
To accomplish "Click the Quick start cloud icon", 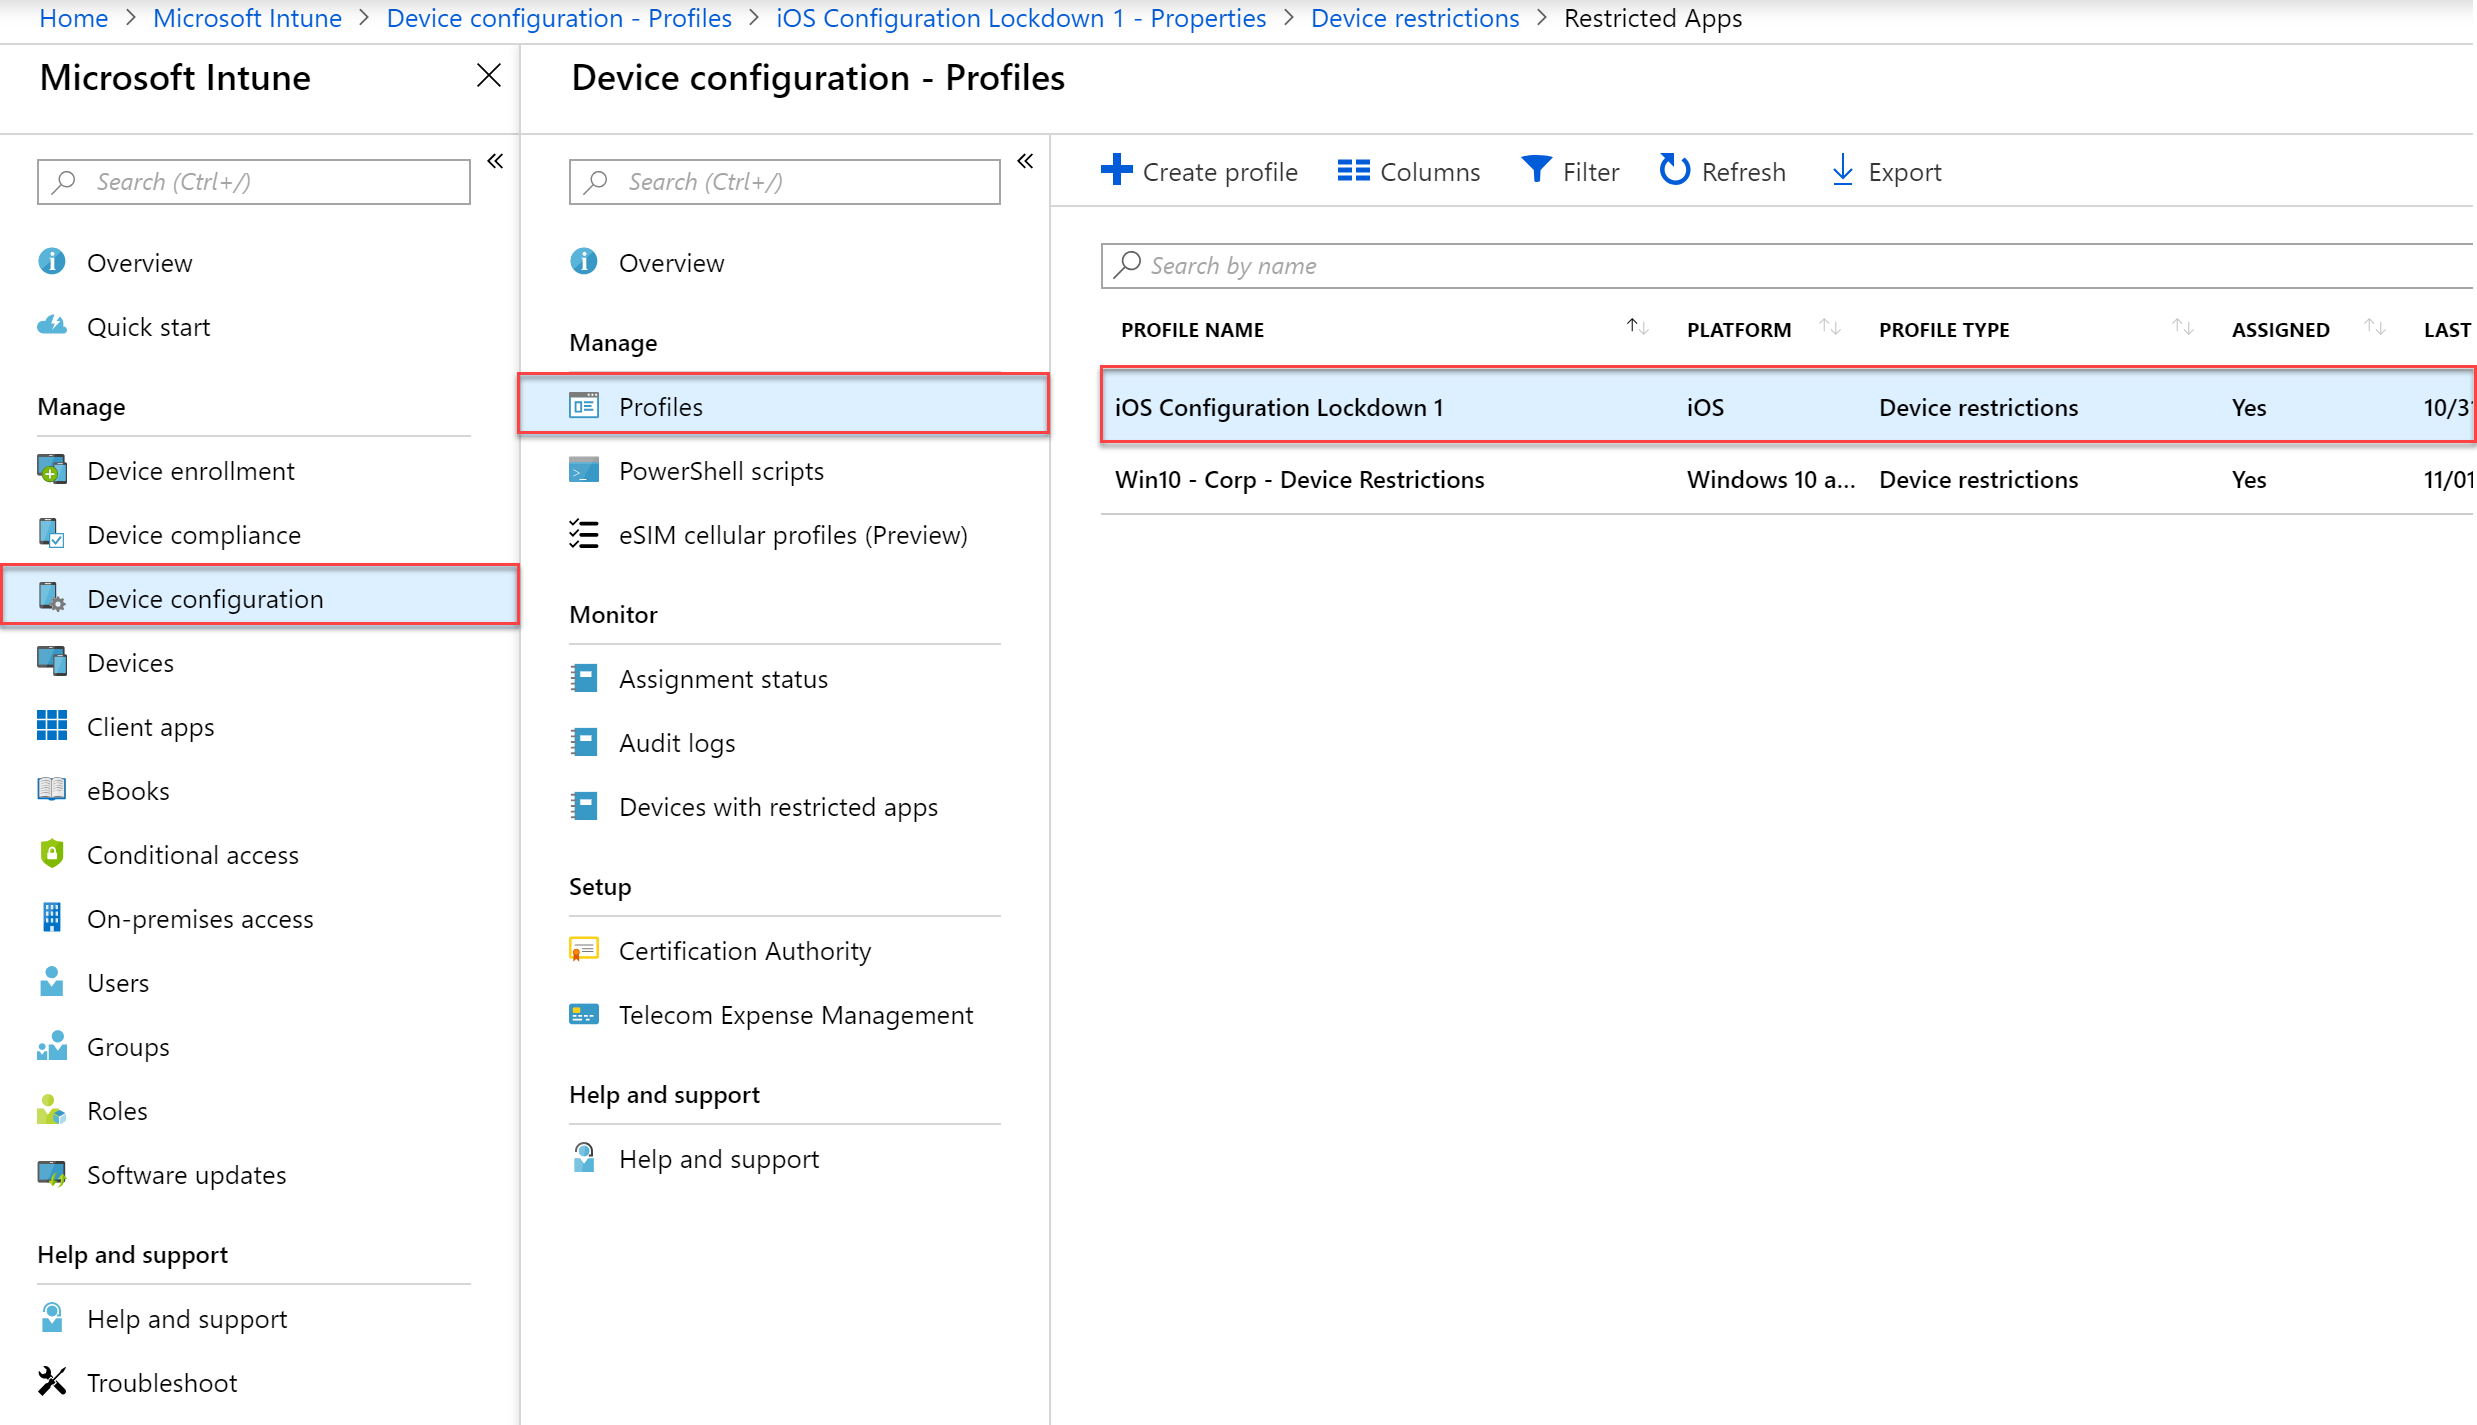I will 52,325.
